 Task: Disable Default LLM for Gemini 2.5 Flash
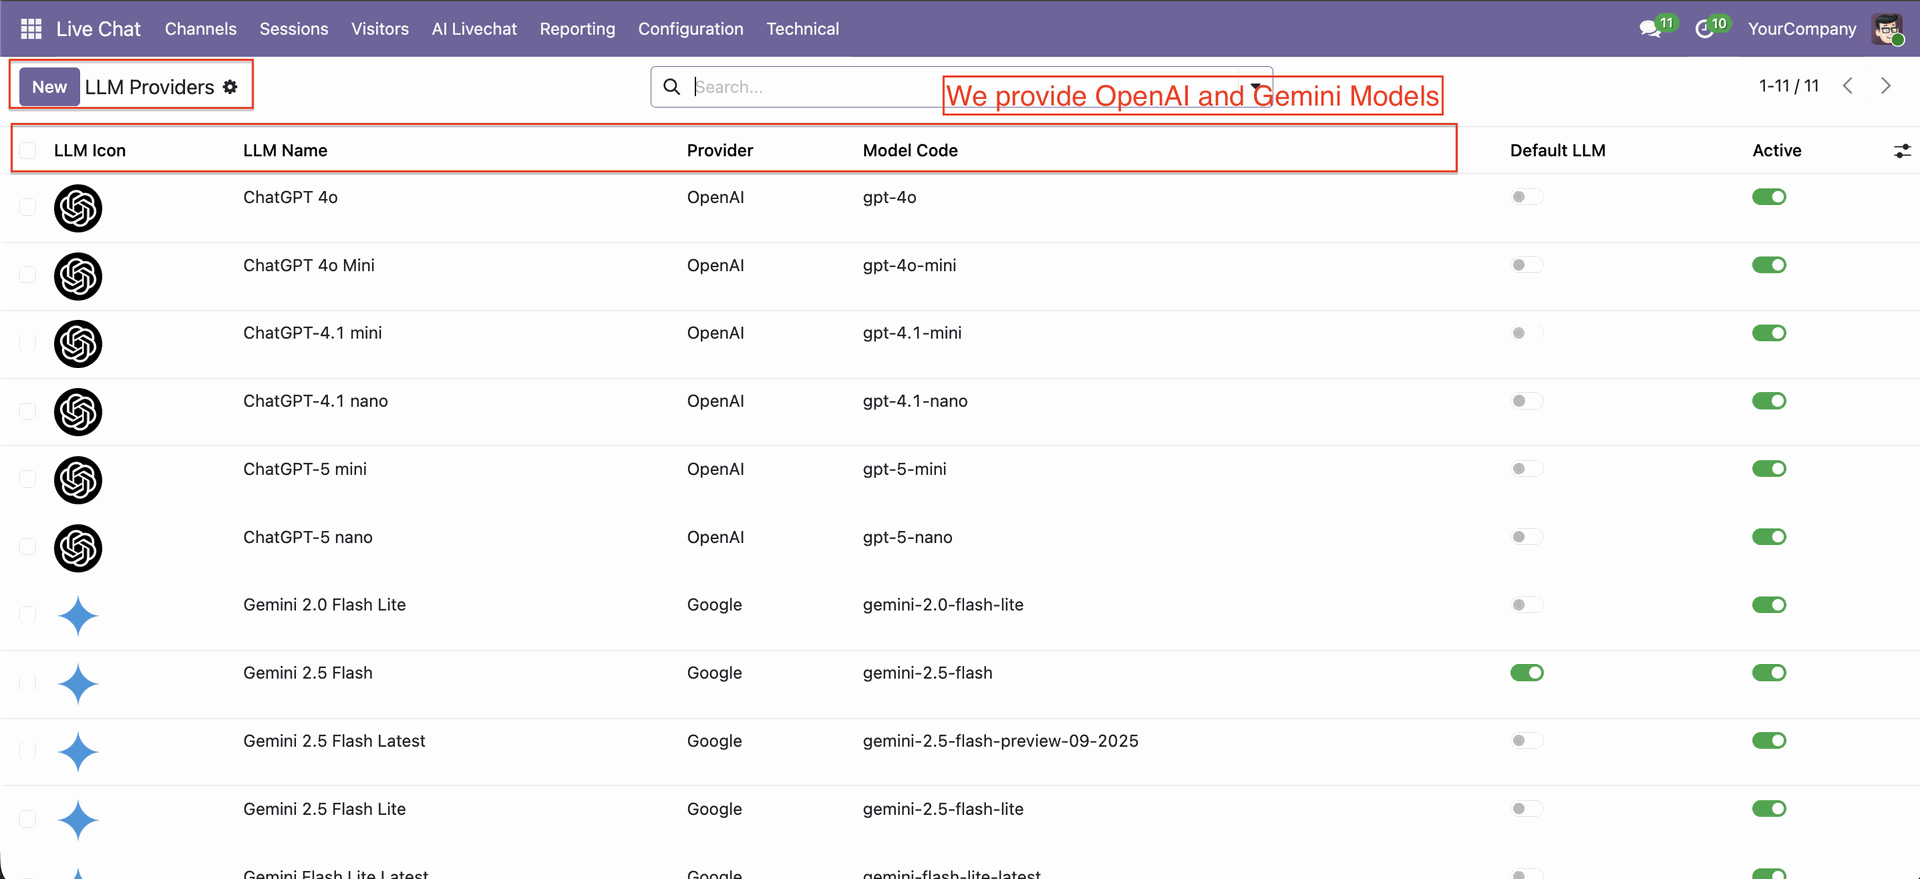[1526, 673]
